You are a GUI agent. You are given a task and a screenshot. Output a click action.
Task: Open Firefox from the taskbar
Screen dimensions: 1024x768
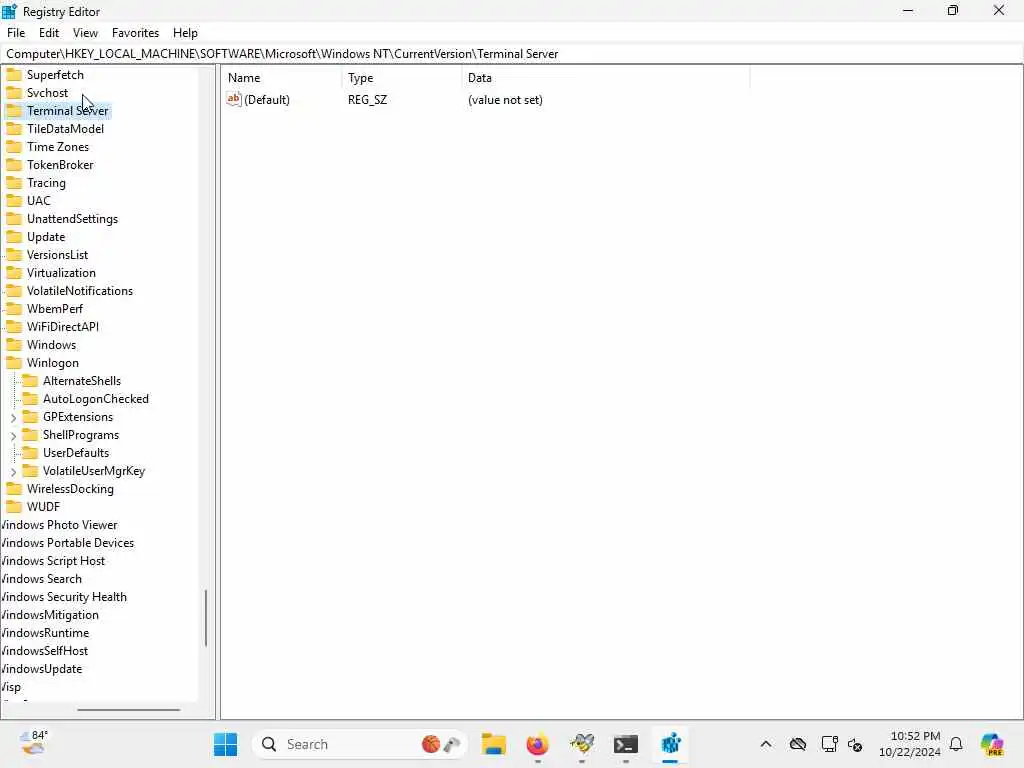(x=537, y=744)
